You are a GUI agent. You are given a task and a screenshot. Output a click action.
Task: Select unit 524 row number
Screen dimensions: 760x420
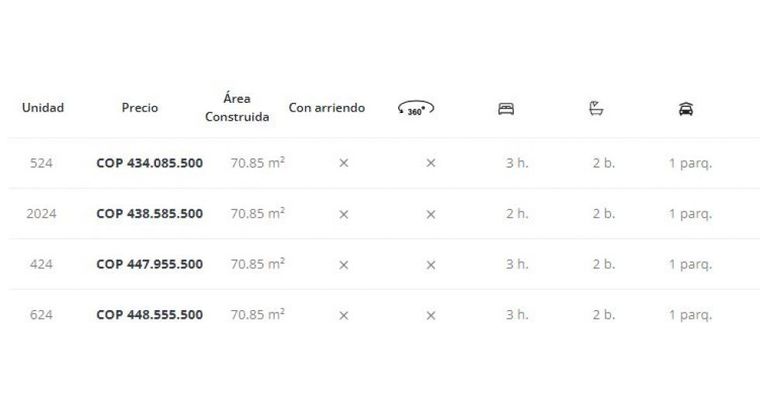pyautogui.click(x=41, y=163)
